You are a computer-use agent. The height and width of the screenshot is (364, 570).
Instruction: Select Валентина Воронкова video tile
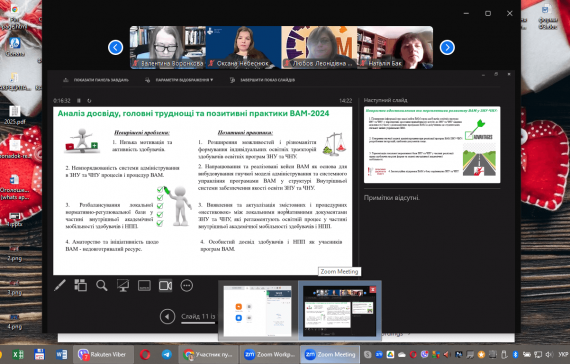168,47
